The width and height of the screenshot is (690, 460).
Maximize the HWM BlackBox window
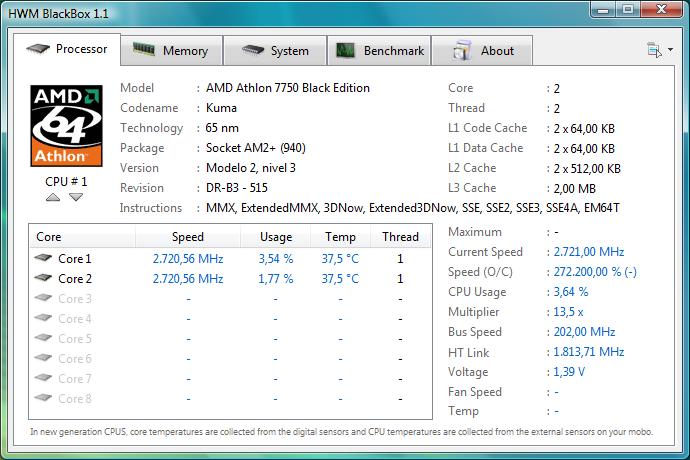pos(628,9)
